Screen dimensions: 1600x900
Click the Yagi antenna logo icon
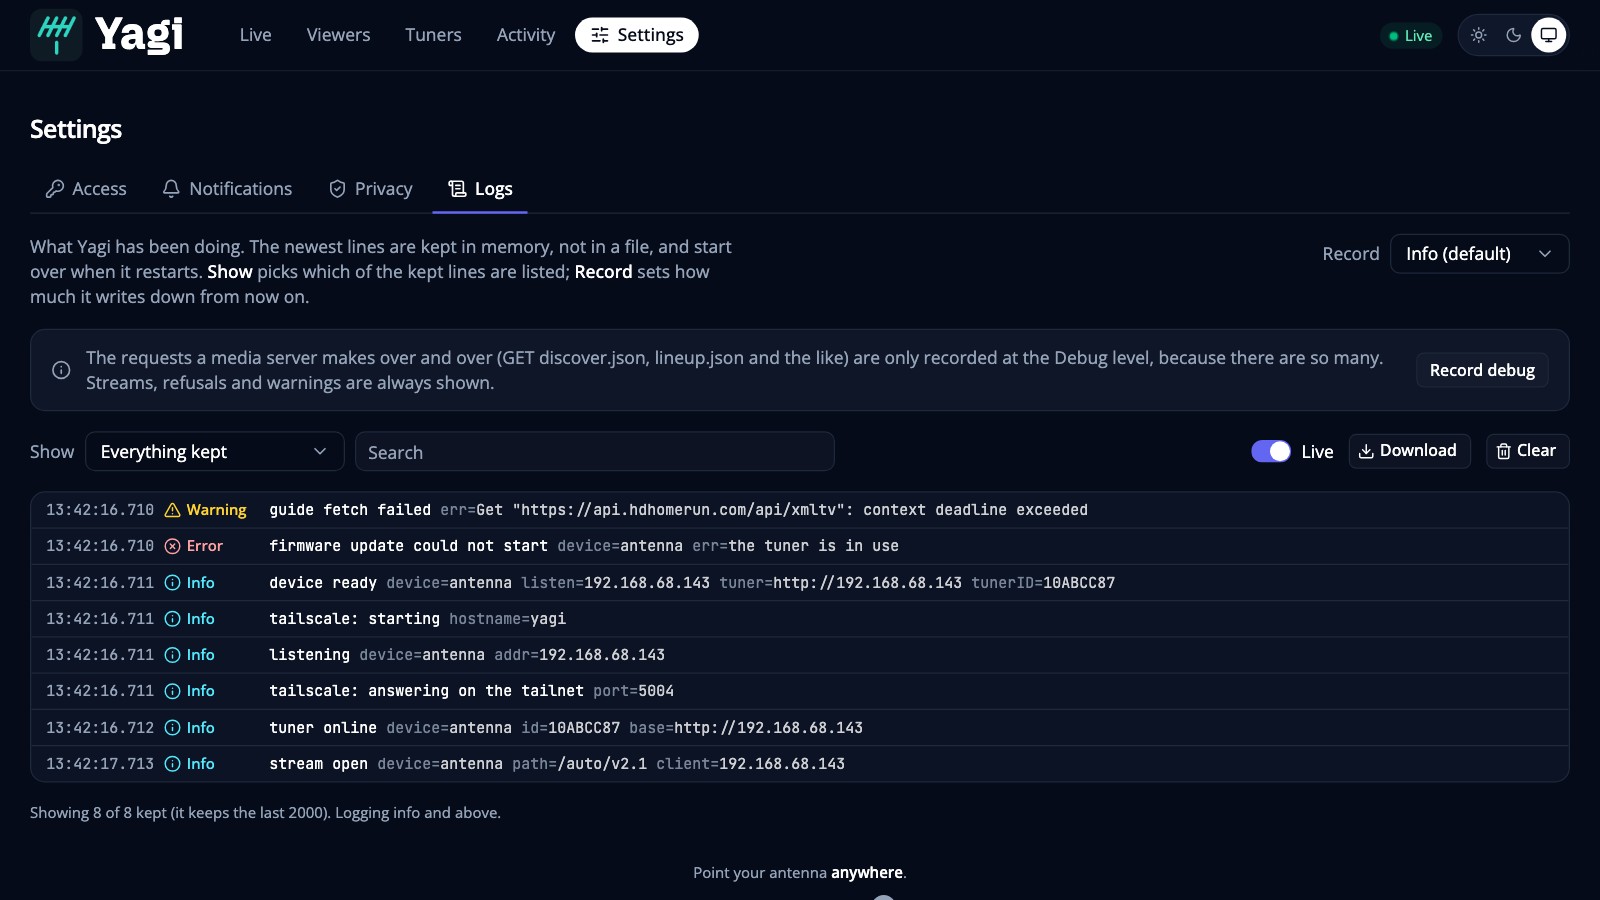[56, 35]
